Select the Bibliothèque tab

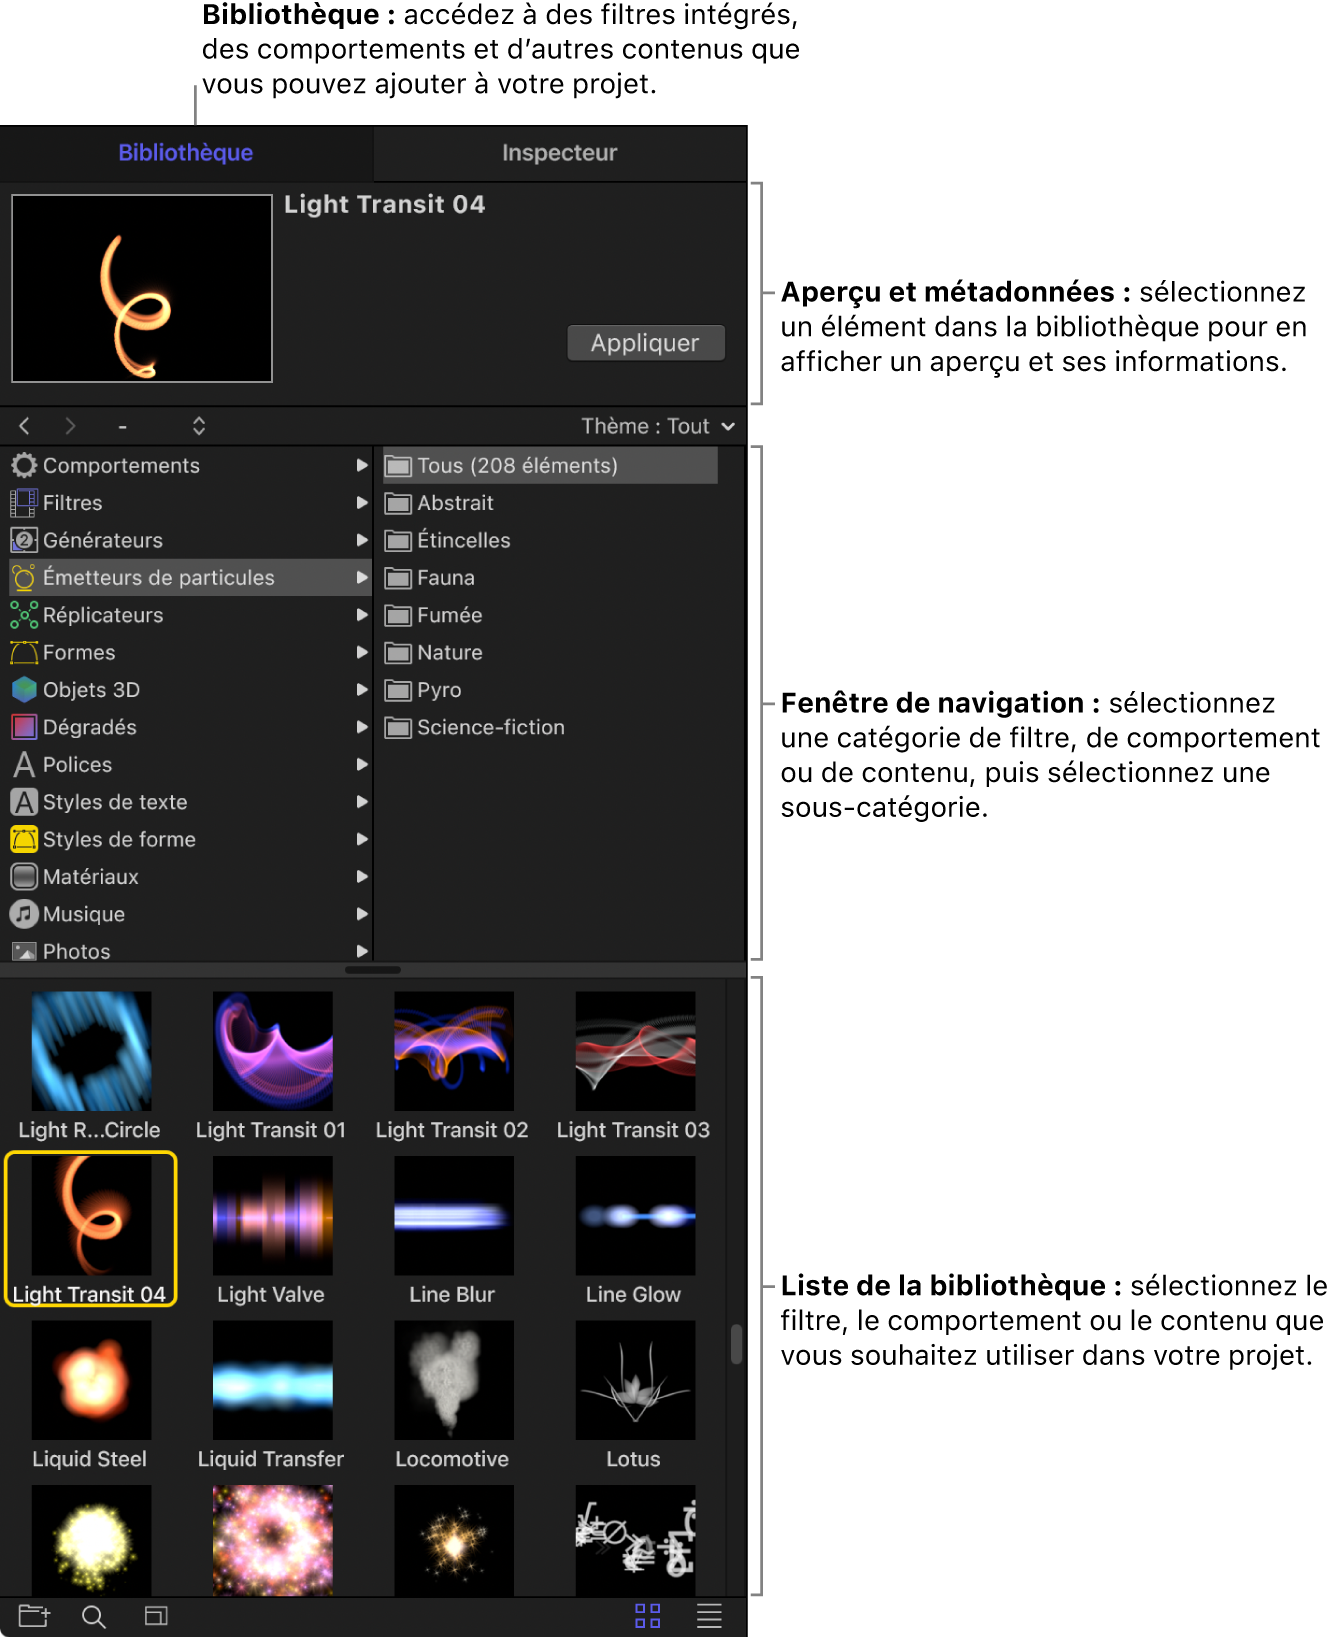point(186,153)
